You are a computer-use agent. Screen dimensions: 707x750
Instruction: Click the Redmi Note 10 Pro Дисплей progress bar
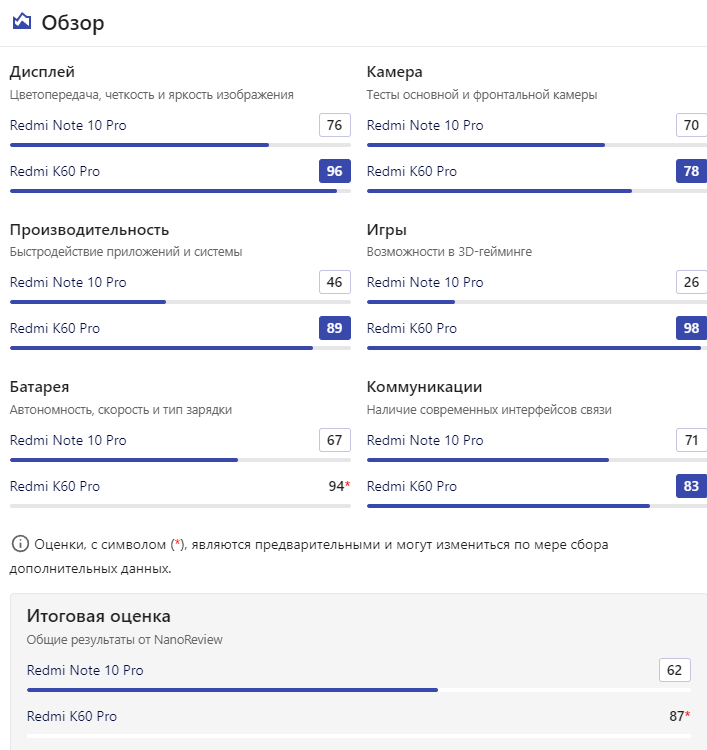pyautogui.click(x=180, y=145)
